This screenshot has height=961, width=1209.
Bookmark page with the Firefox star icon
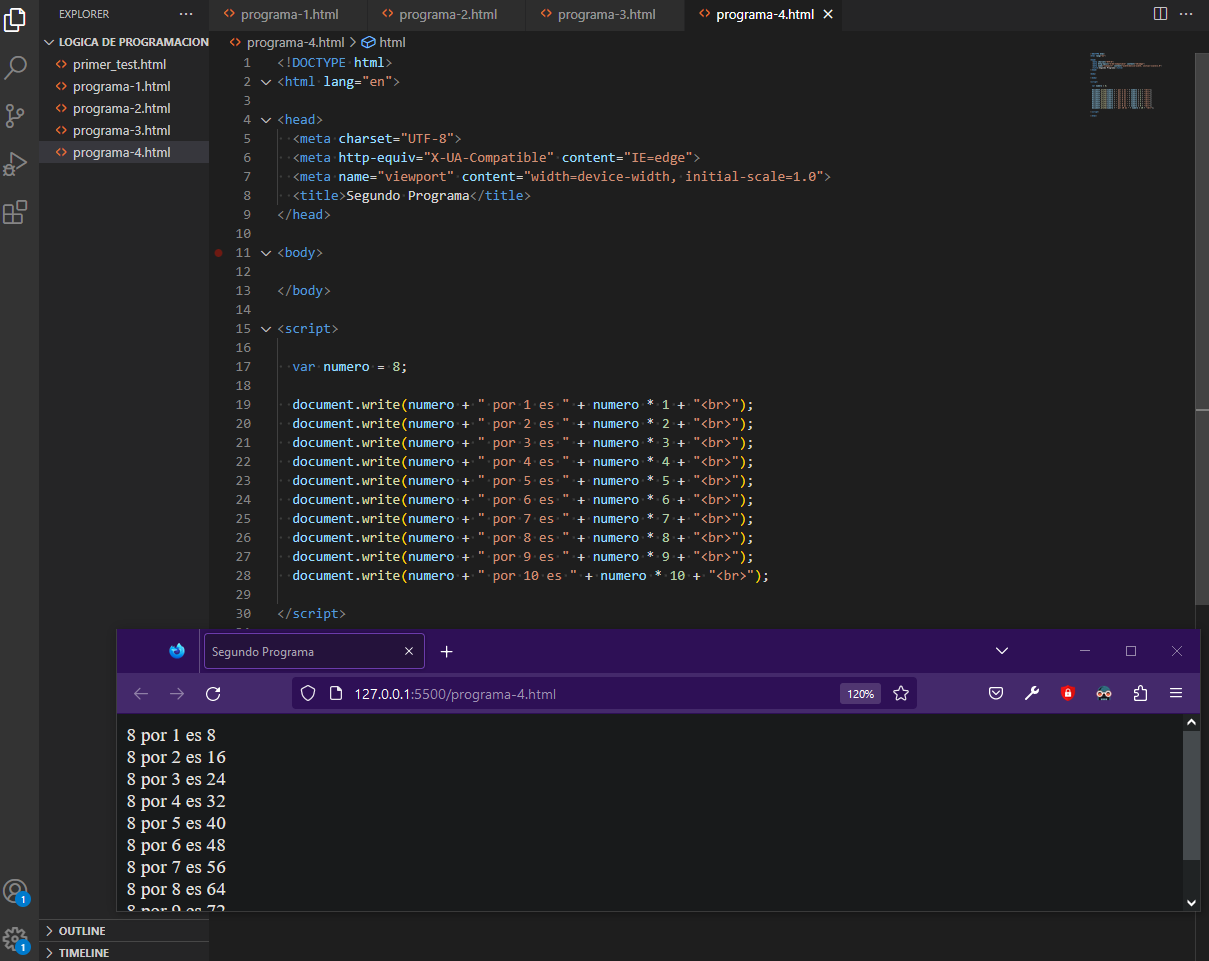point(900,694)
